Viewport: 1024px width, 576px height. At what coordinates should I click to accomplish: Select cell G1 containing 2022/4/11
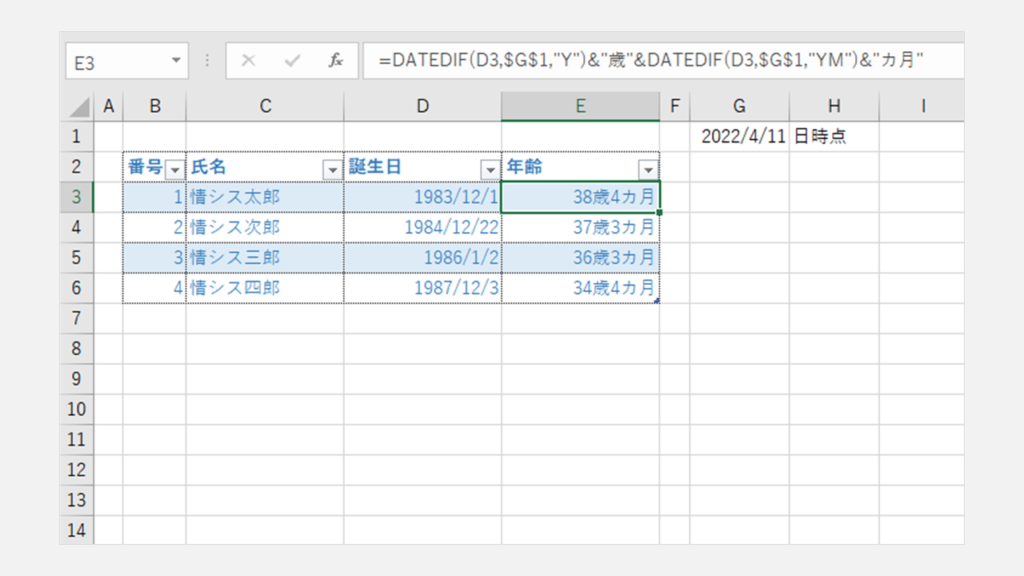pos(739,137)
